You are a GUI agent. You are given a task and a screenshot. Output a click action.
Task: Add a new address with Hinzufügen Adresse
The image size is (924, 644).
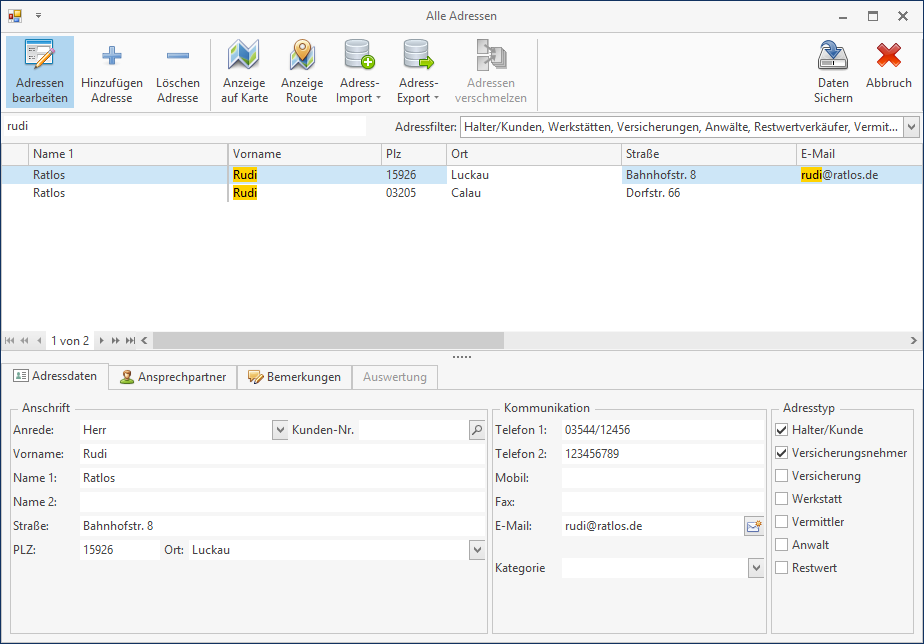click(112, 71)
